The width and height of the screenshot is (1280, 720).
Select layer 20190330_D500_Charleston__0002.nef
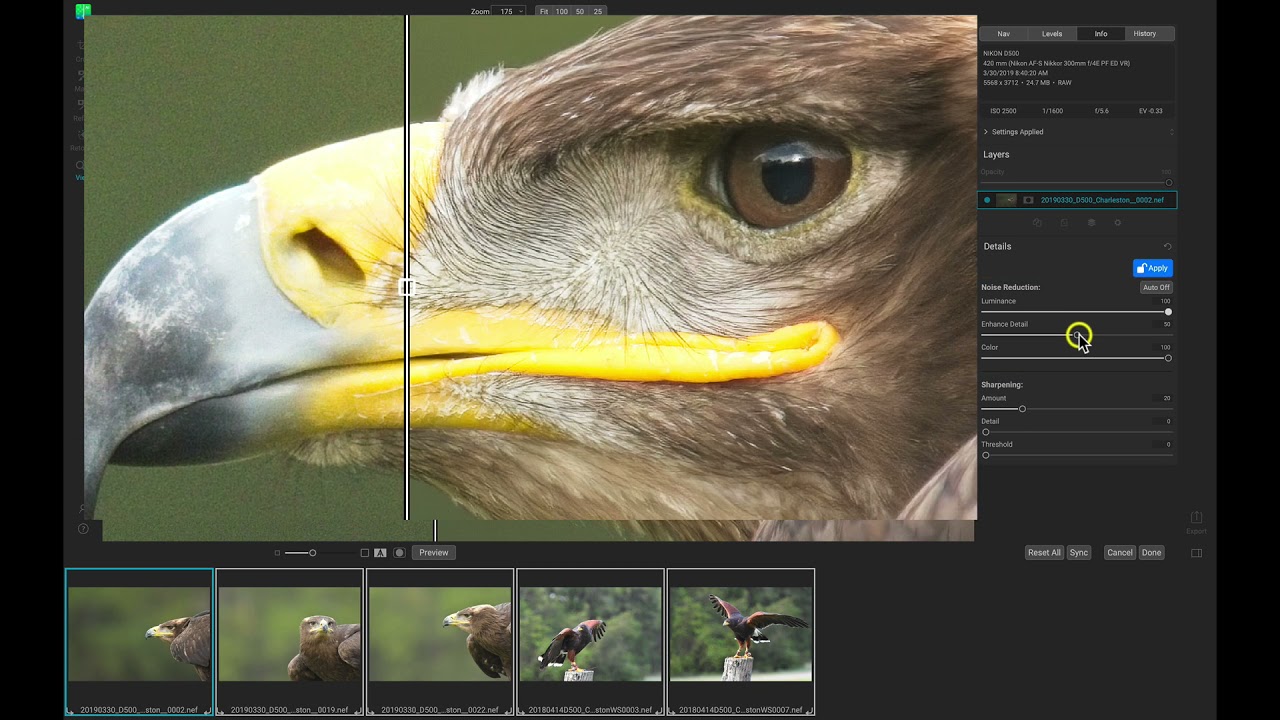click(x=1077, y=200)
